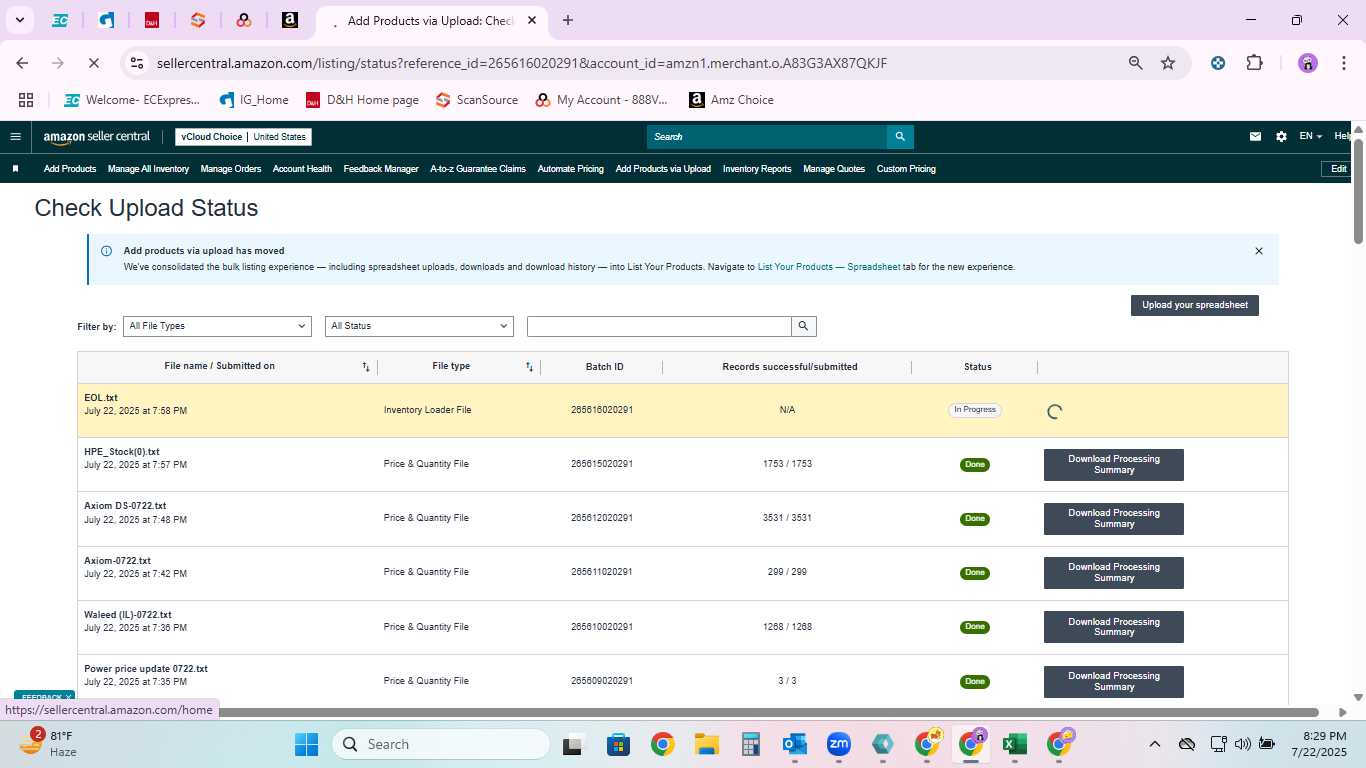Screen dimensions: 1366x768
Task: Open a new browser tab
Action: pos(568,20)
